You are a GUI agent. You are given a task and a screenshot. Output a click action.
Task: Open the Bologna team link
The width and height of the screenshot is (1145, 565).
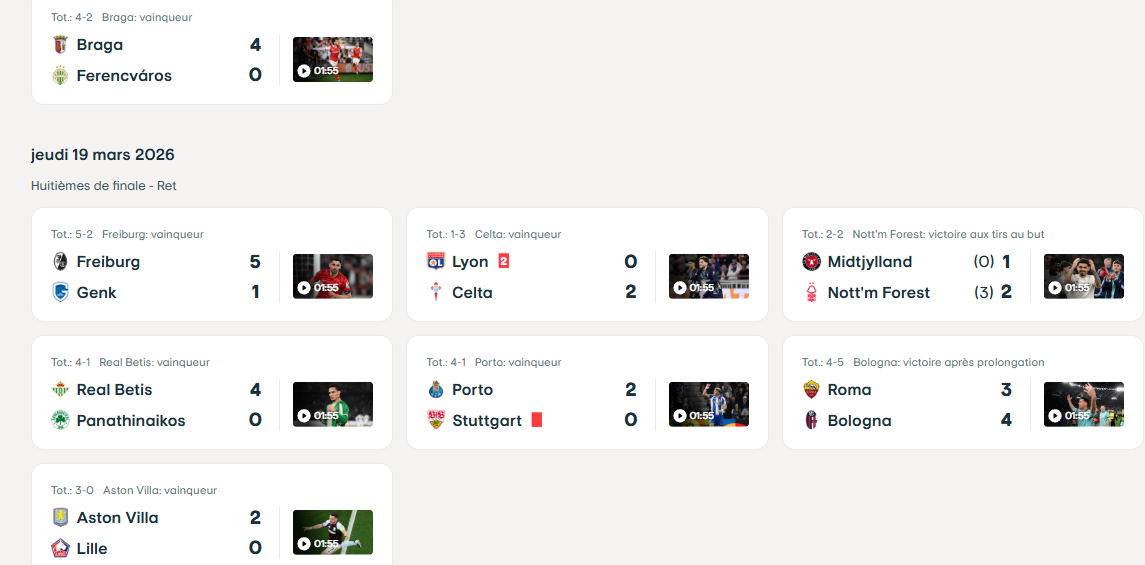859,421
